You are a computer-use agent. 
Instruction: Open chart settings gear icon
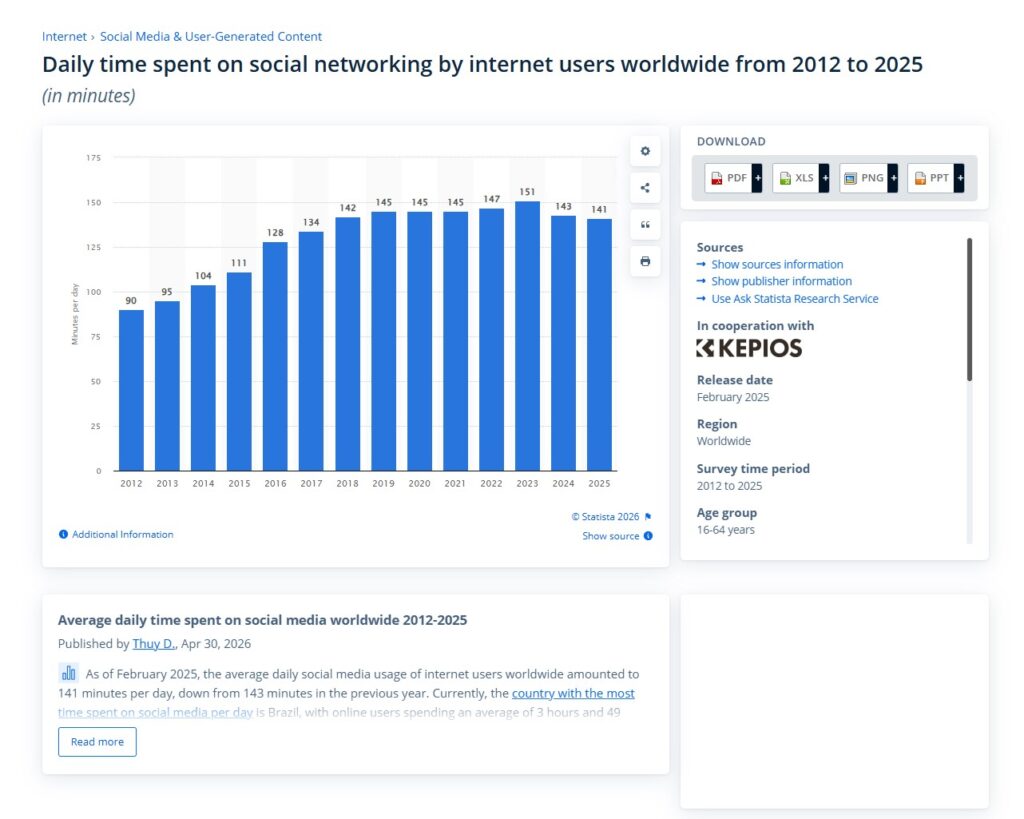point(645,151)
